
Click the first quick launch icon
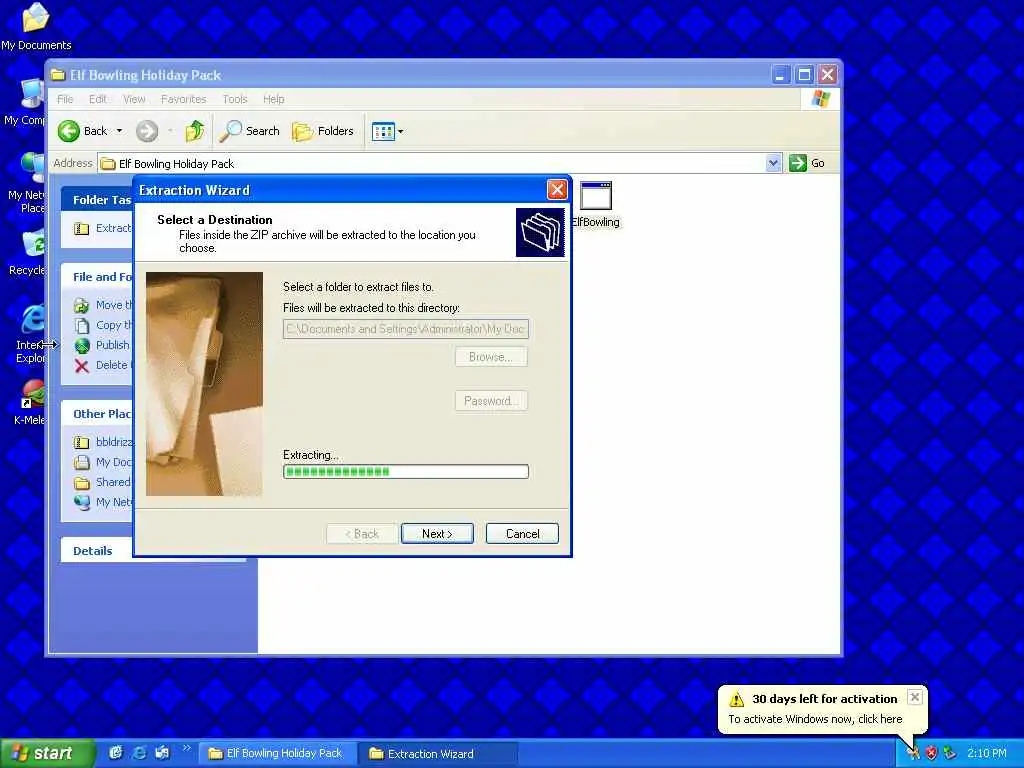pyautogui.click(x=116, y=753)
